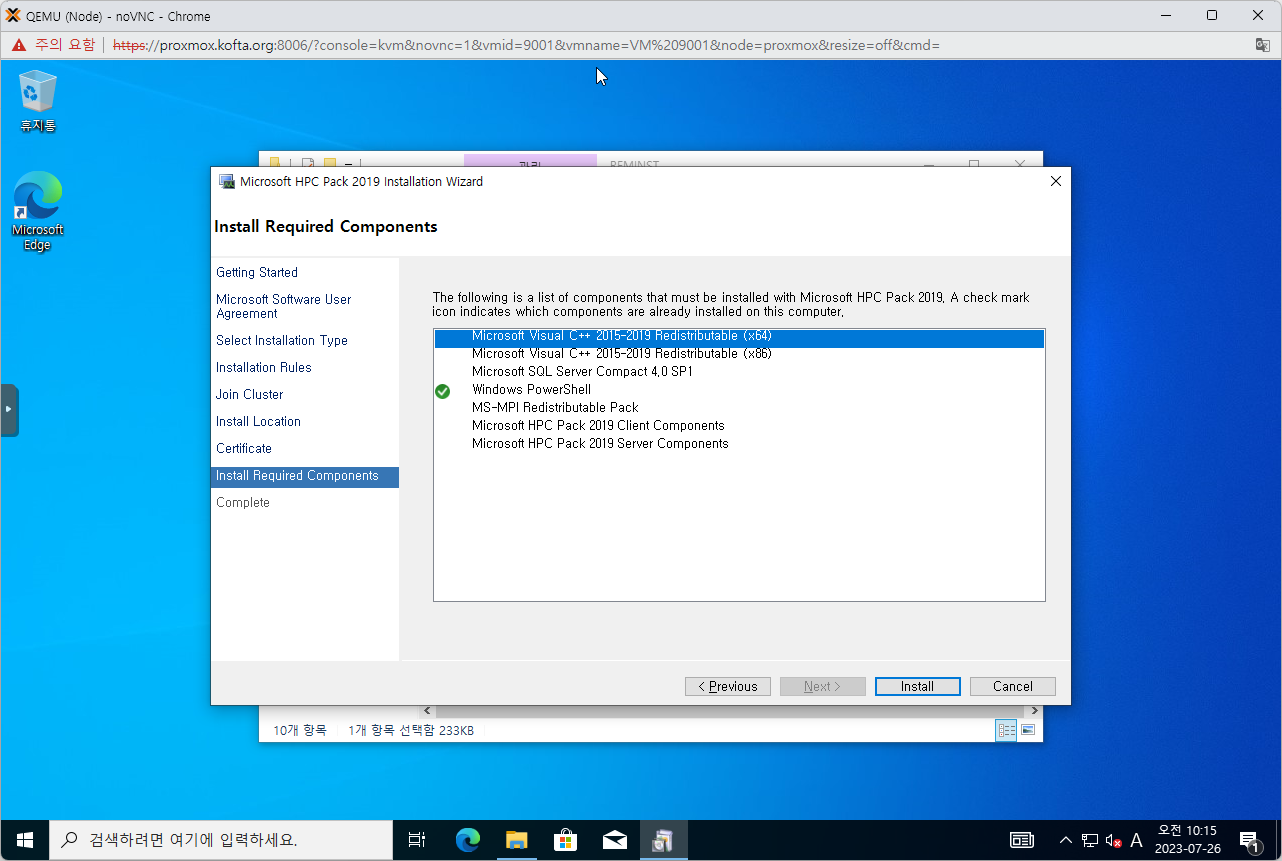Open File Explorer from the taskbar

point(516,840)
